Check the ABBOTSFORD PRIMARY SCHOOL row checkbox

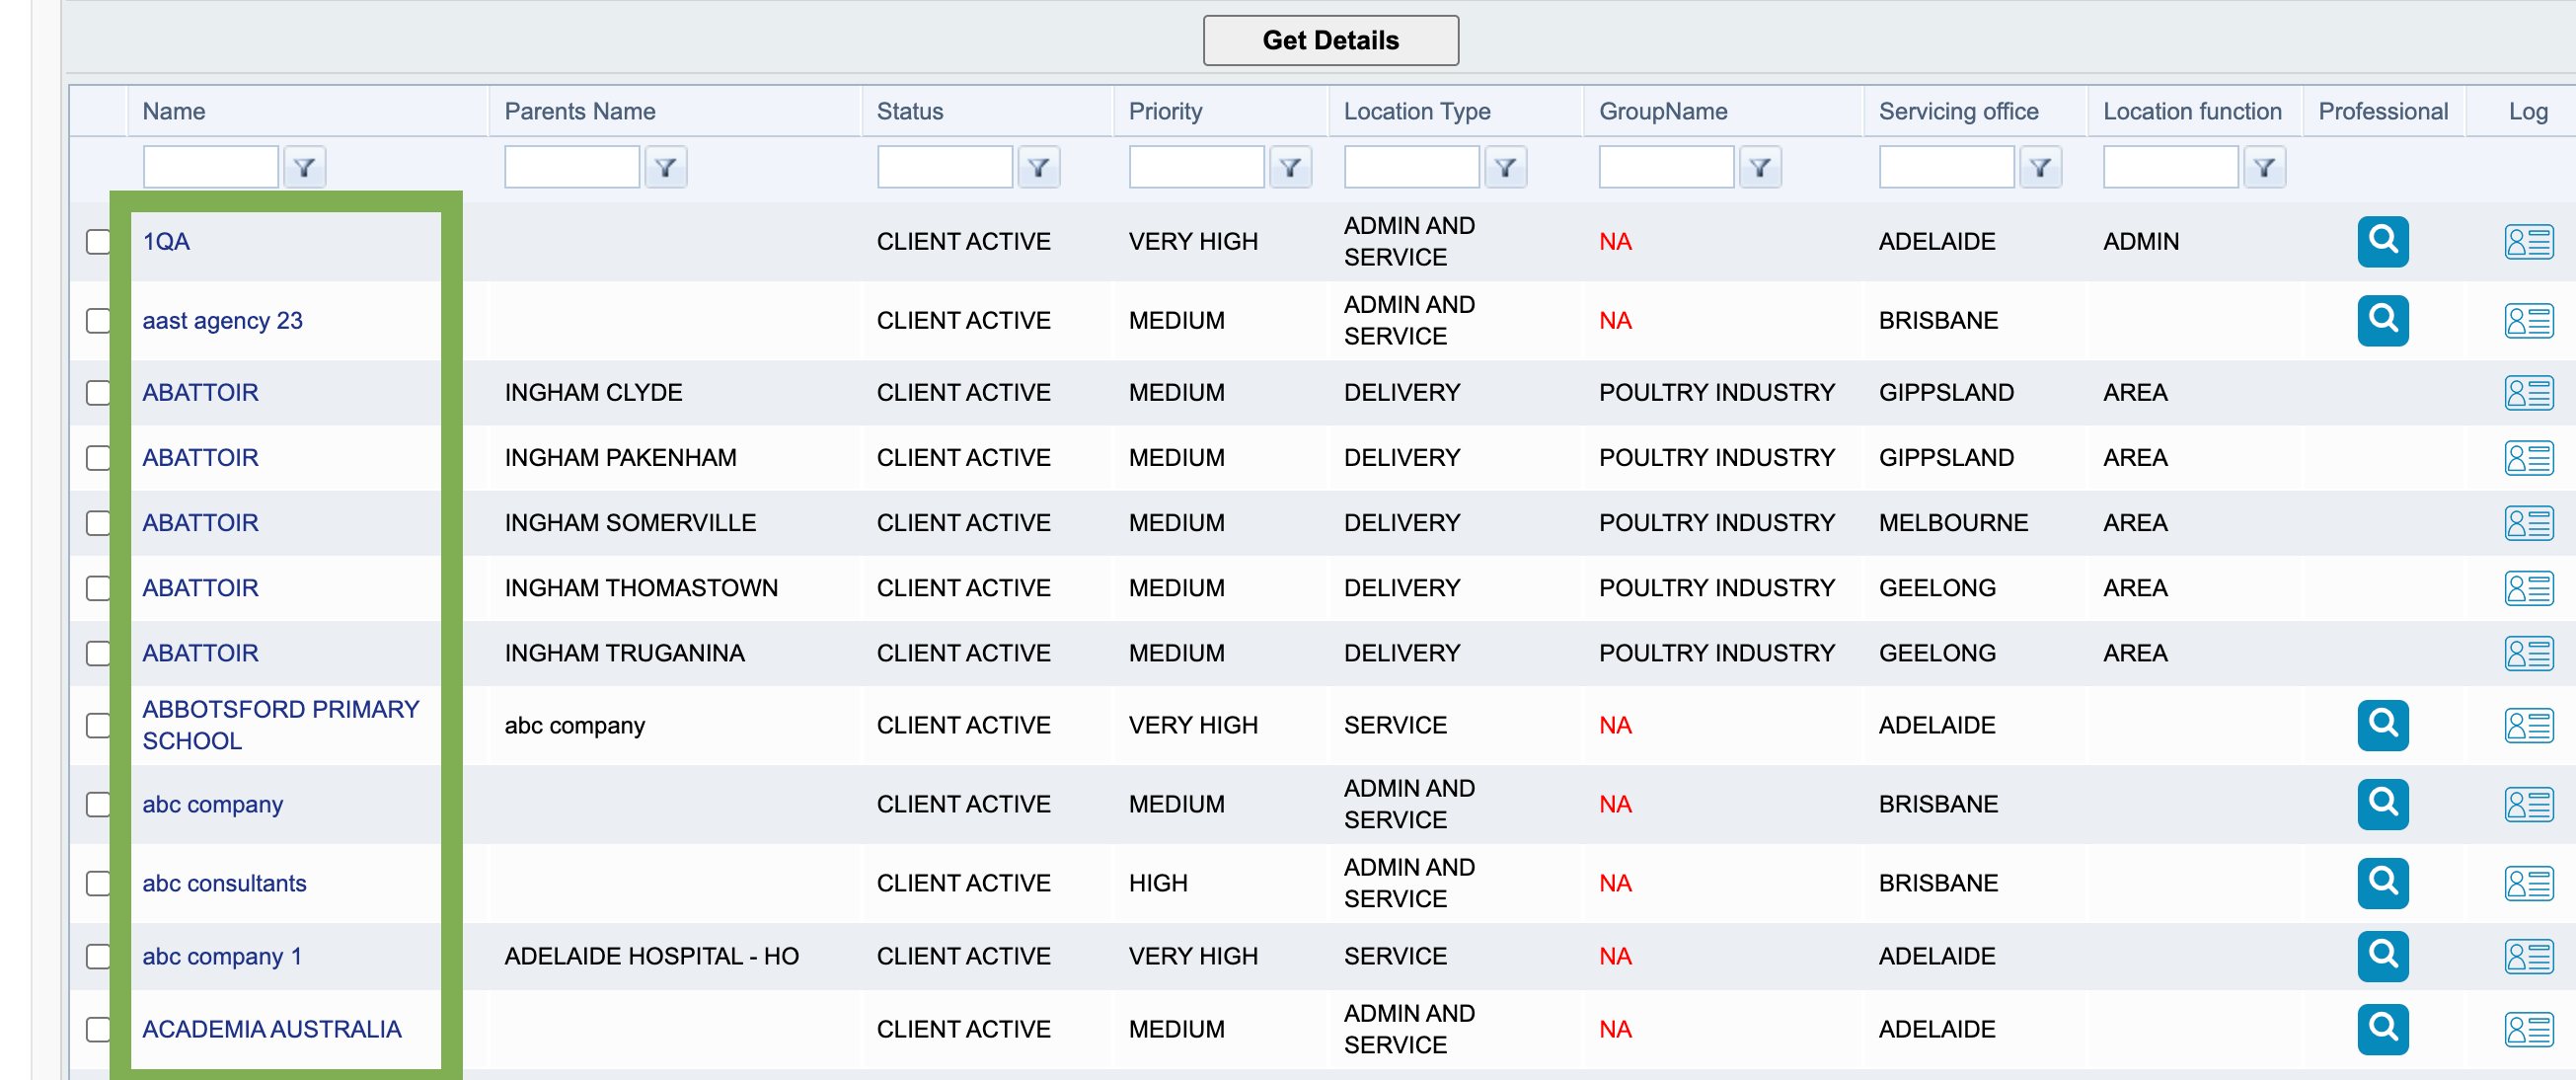98,724
